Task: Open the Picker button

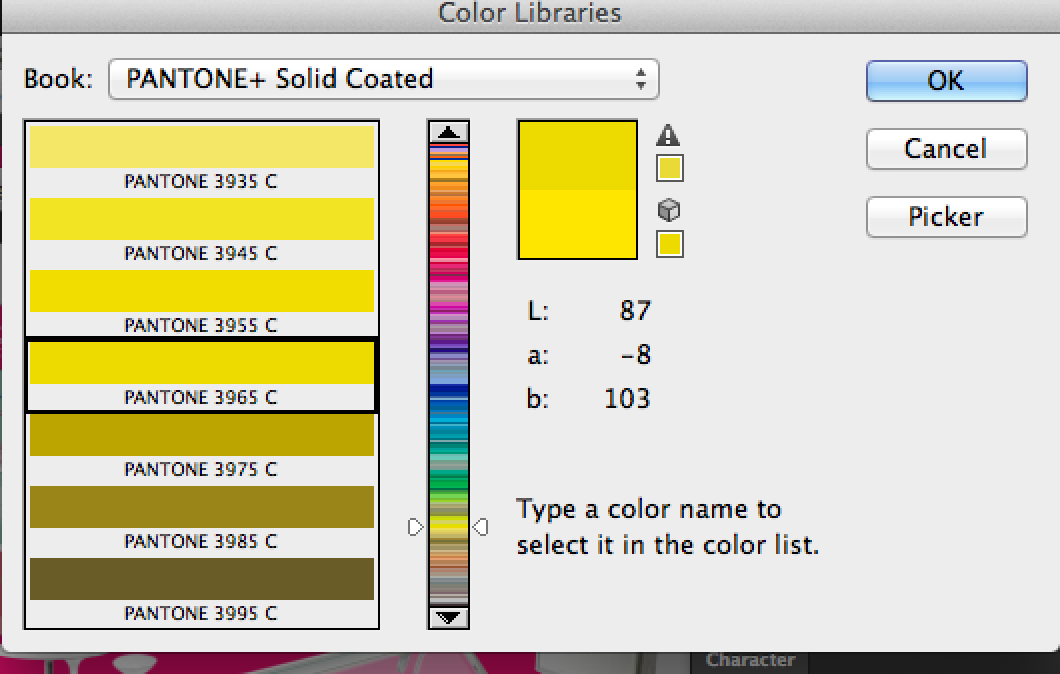Action: (x=946, y=217)
